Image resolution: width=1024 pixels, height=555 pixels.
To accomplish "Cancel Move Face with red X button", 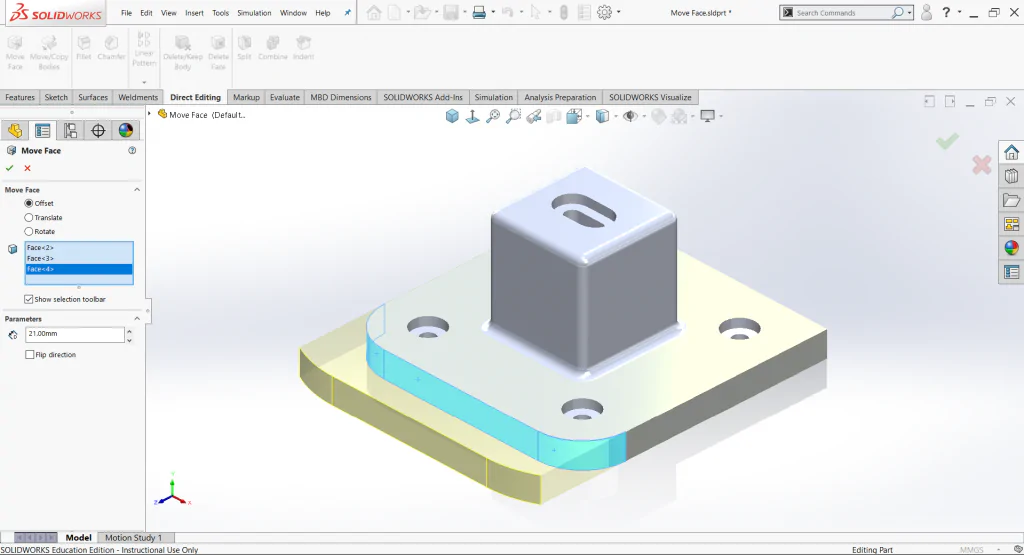I will point(27,168).
